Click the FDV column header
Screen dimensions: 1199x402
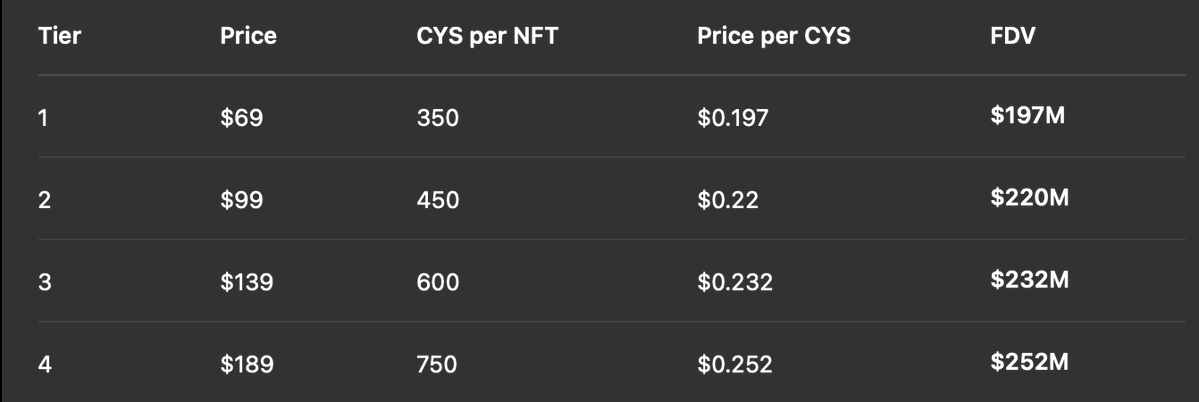(1012, 36)
